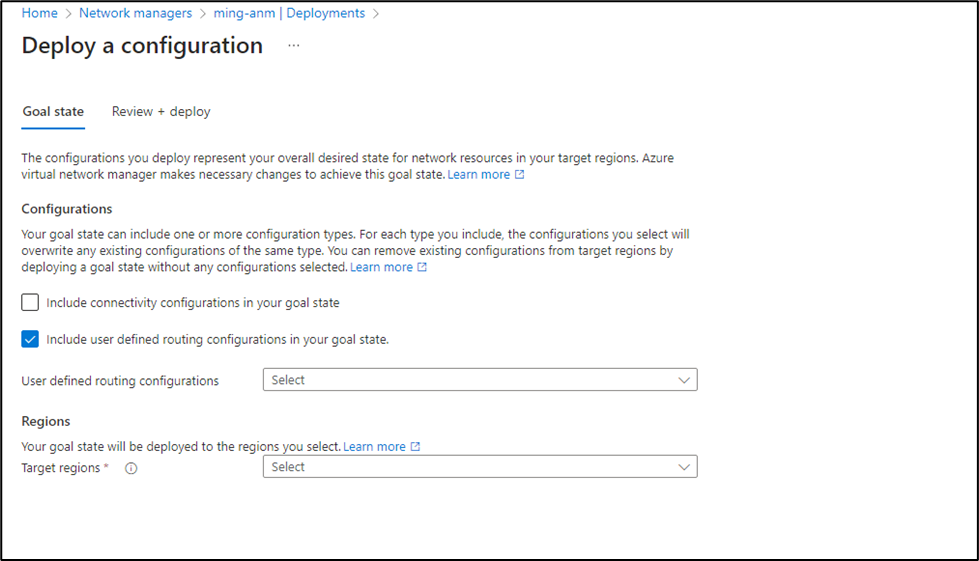
Task: Click Learn more link in goal state description
Action: point(478,175)
